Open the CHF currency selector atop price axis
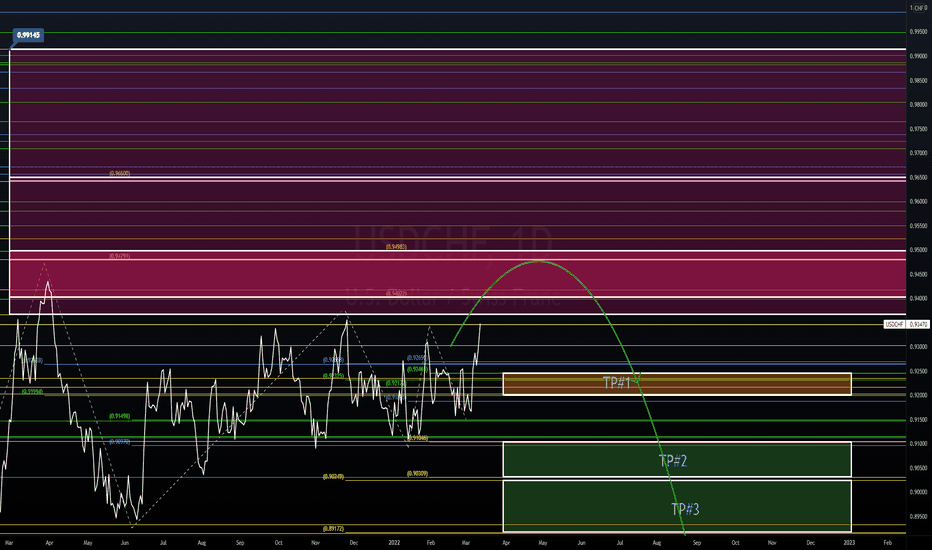Viewport: 932px width, 550px height. [x=918, y=8]
